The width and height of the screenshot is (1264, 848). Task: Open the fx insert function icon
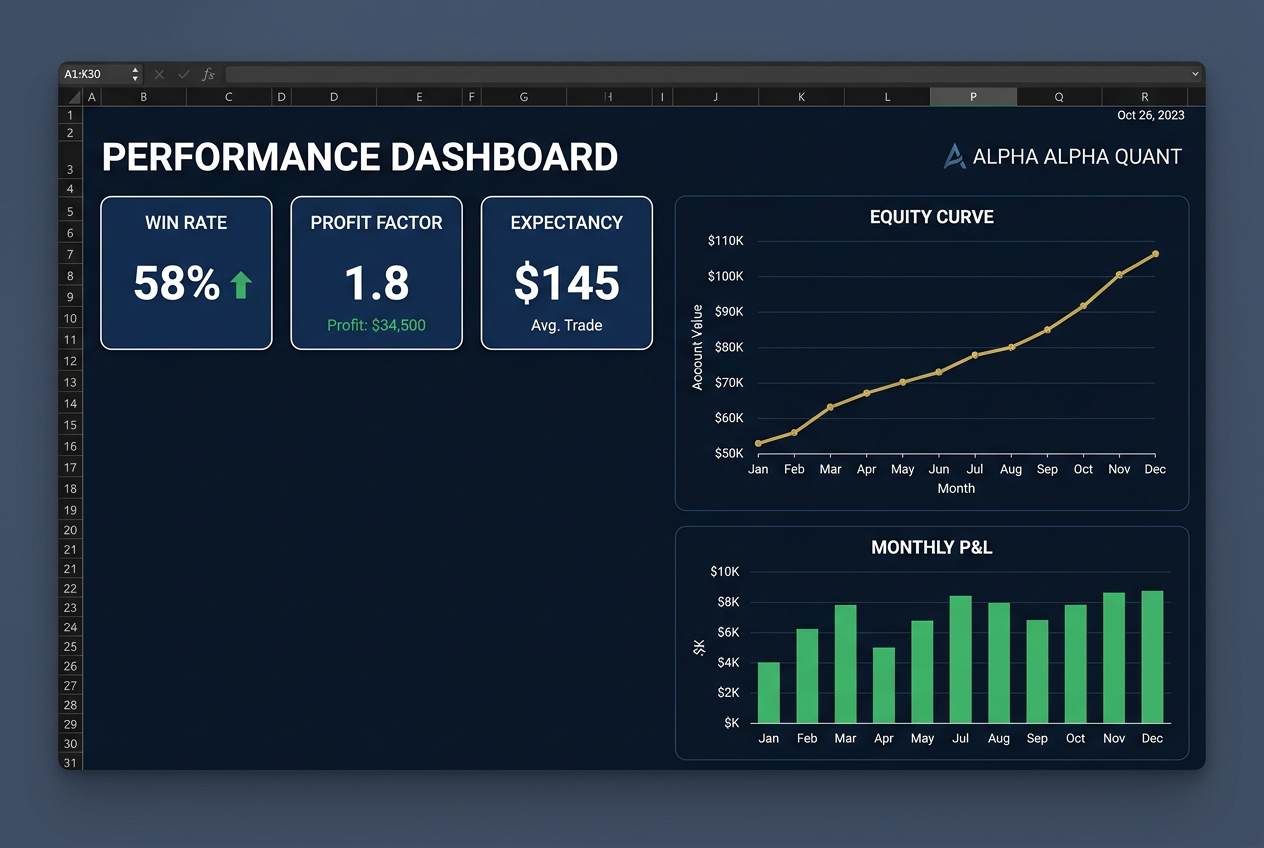click(208, 74)
